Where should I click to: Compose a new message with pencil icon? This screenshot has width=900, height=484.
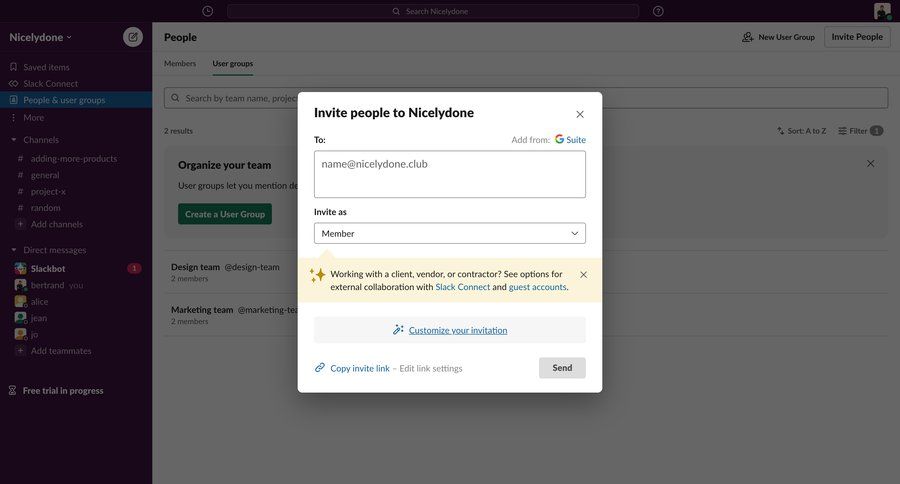coord(133,37)
